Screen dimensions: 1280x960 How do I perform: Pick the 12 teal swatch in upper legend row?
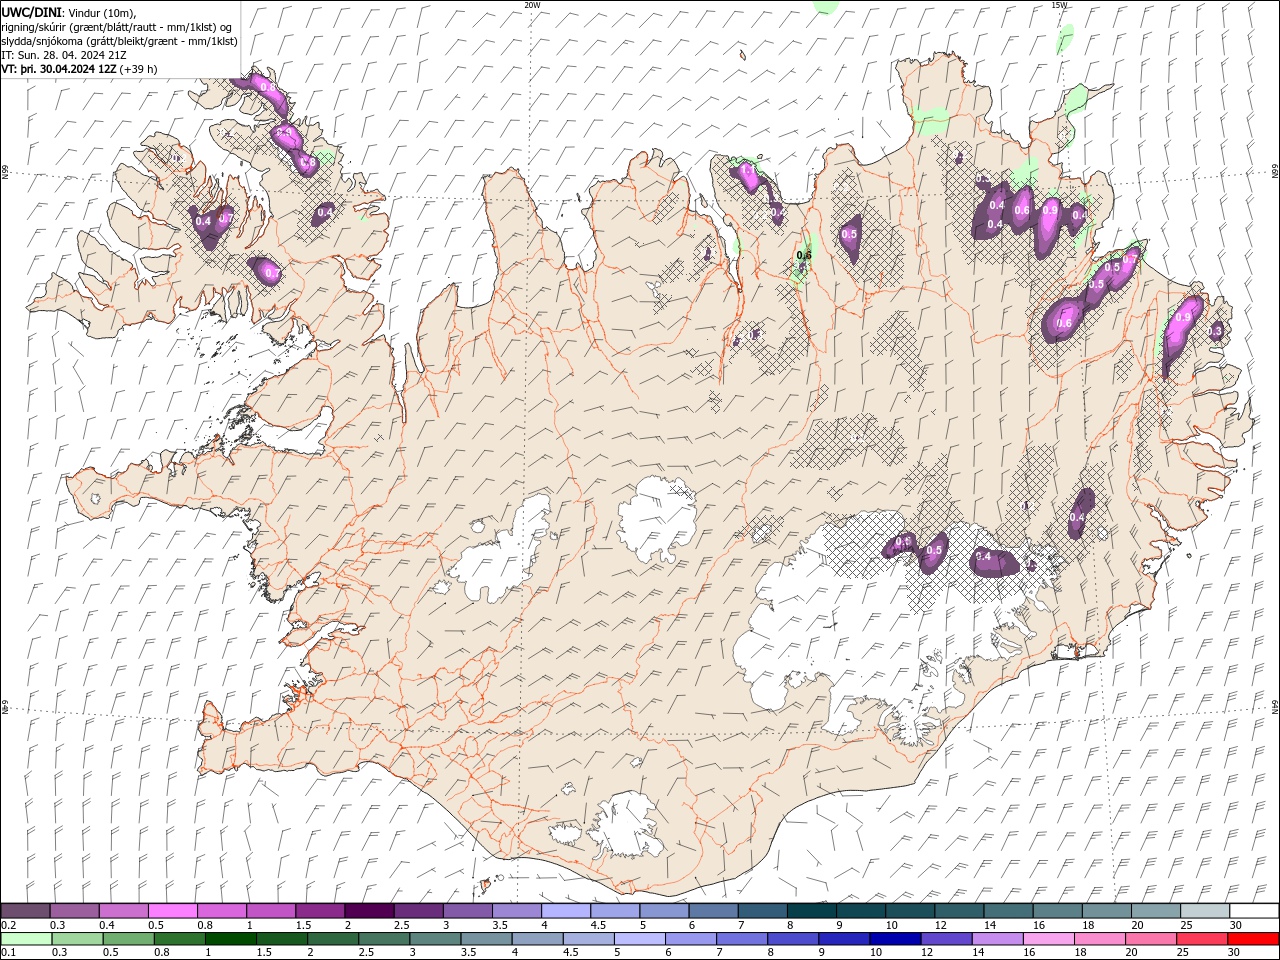point(960,911)
